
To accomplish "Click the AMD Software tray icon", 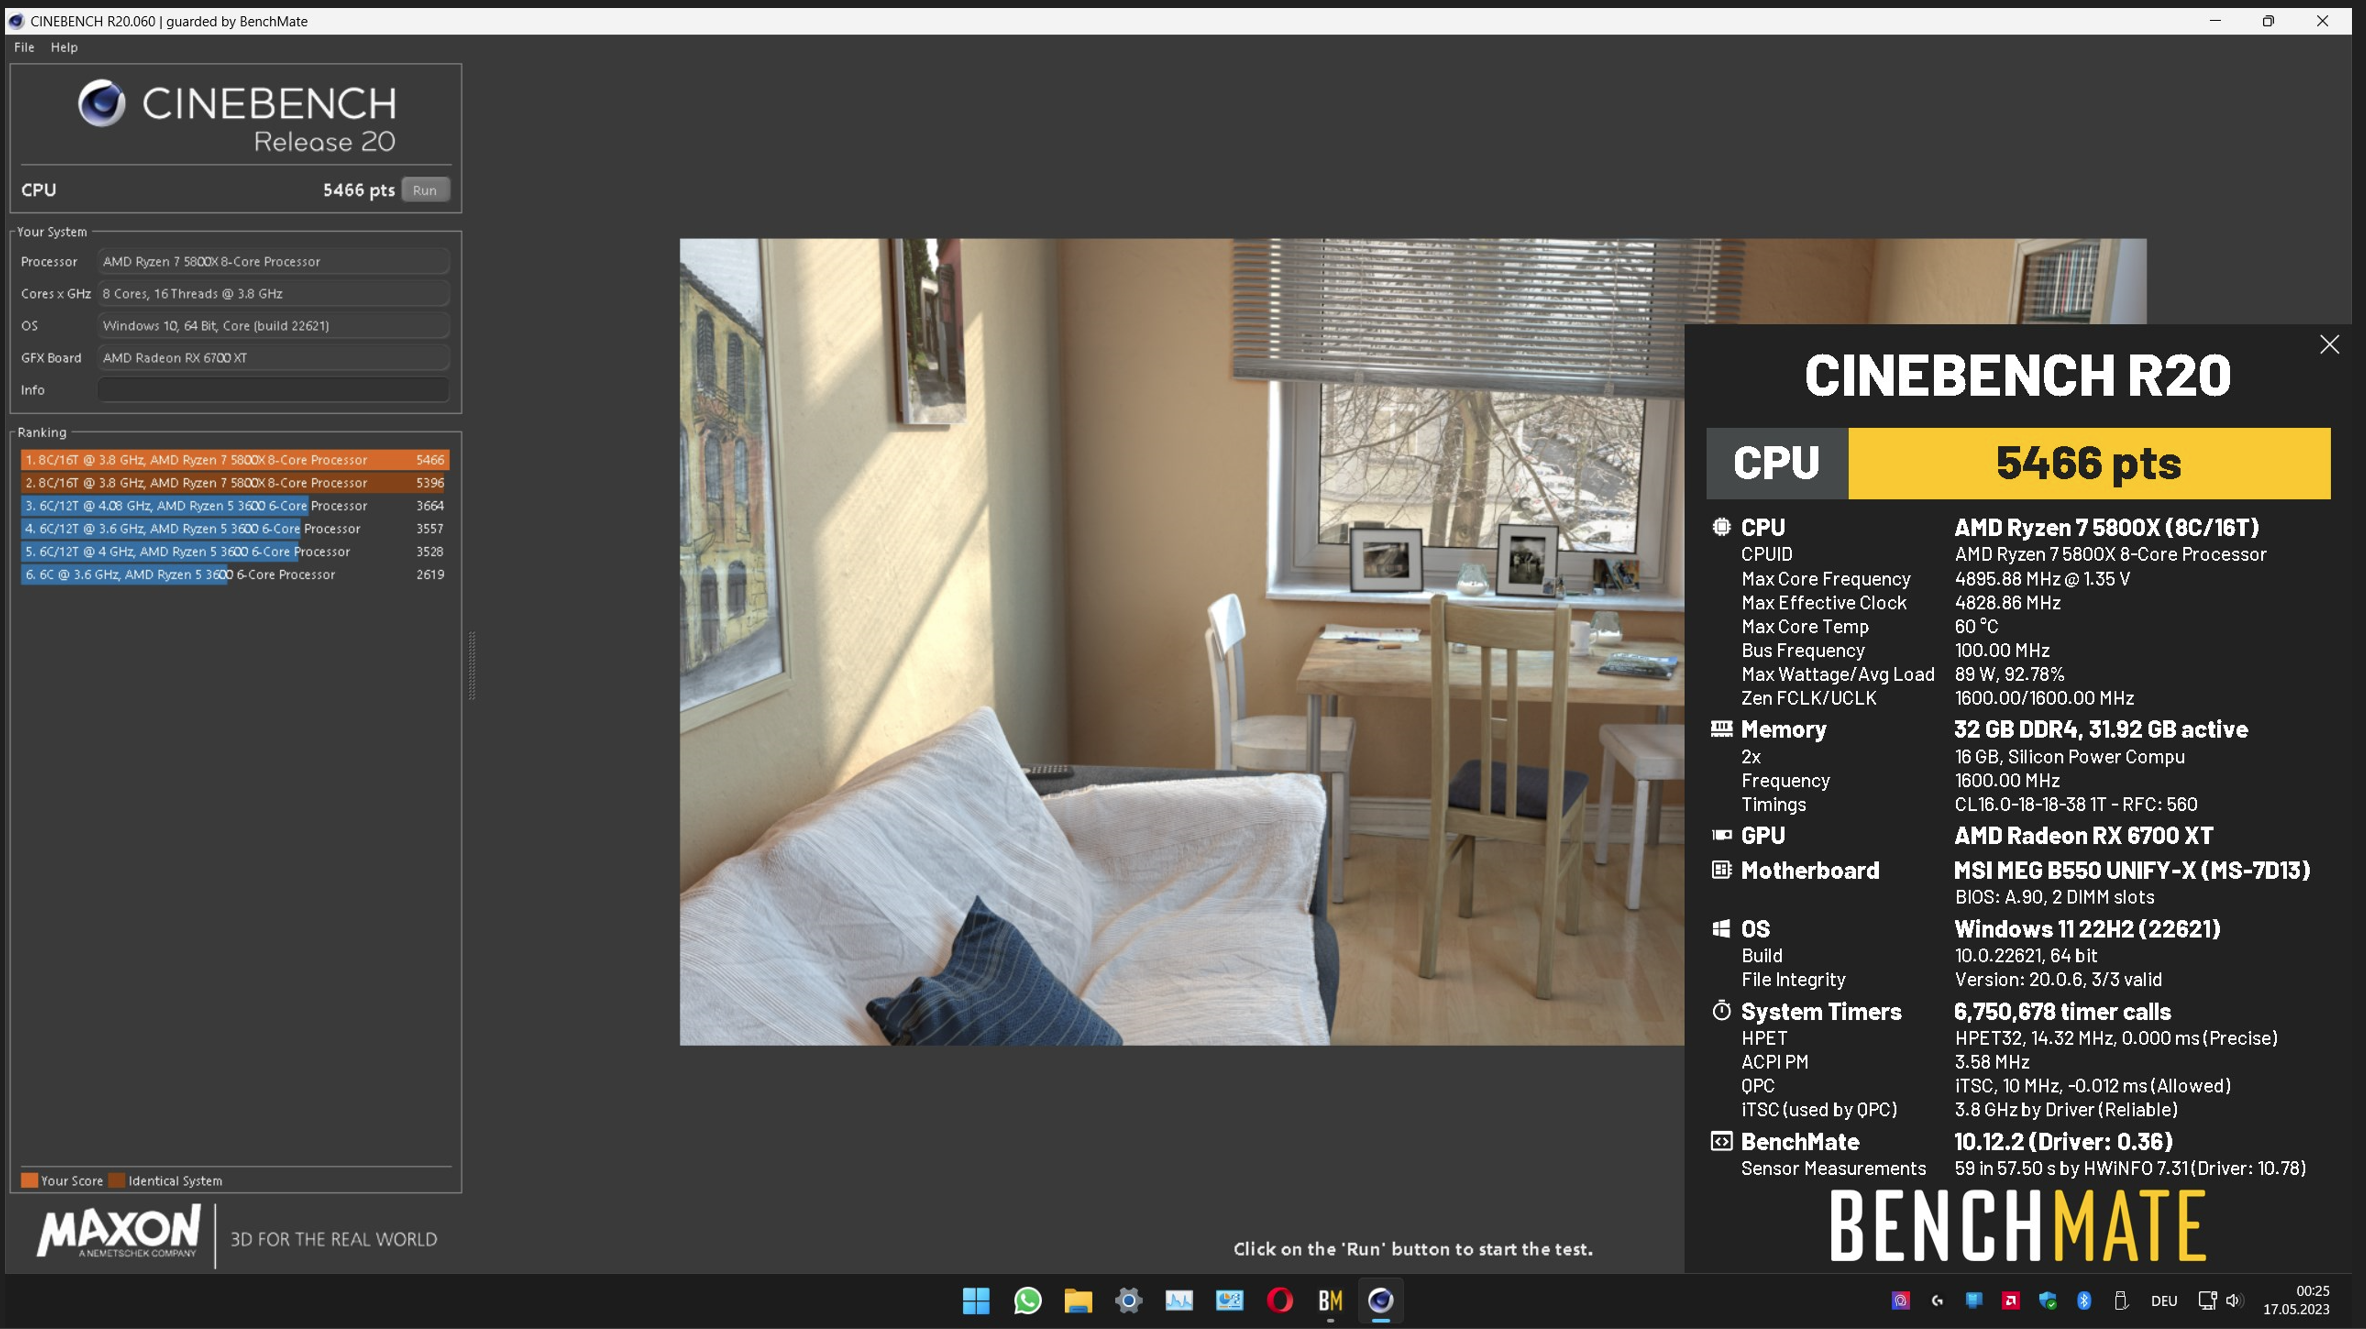I will 2010,1300.
